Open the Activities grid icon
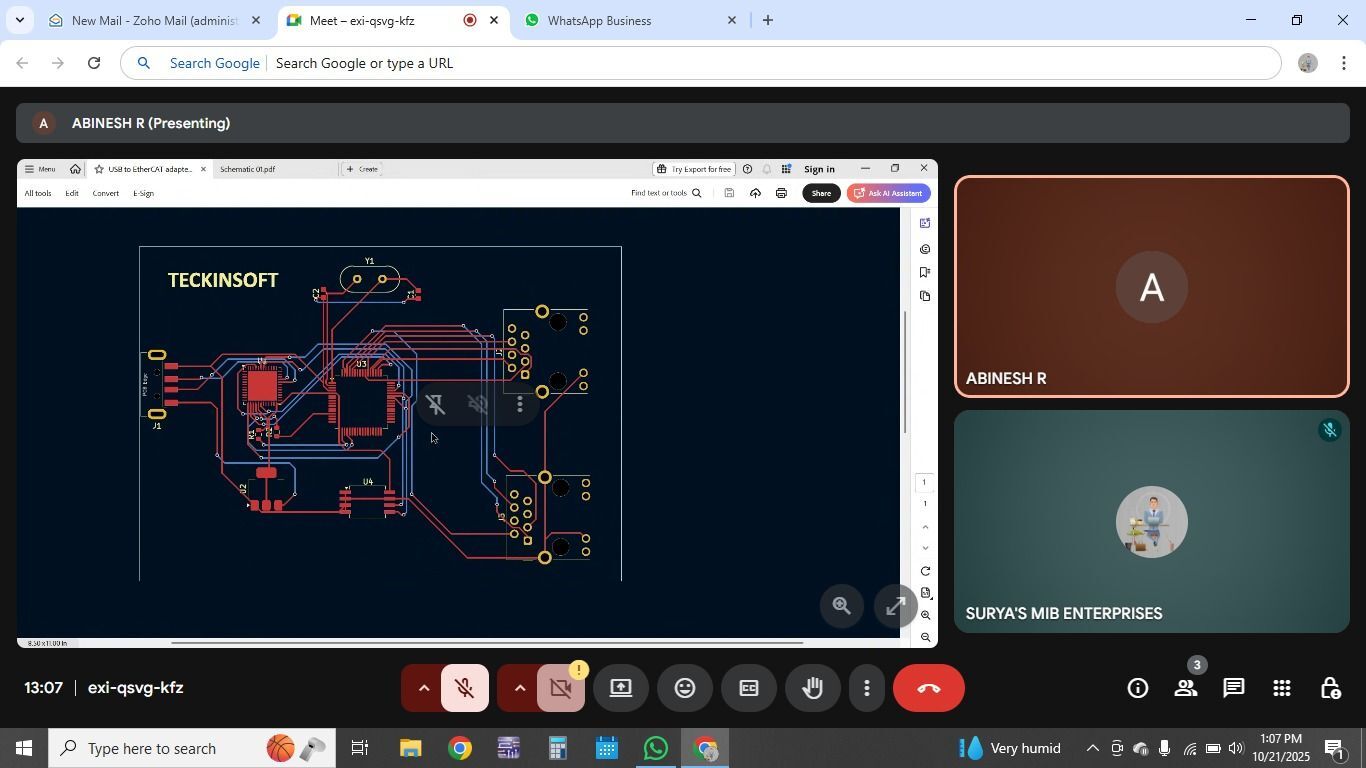 (1282, 688)
